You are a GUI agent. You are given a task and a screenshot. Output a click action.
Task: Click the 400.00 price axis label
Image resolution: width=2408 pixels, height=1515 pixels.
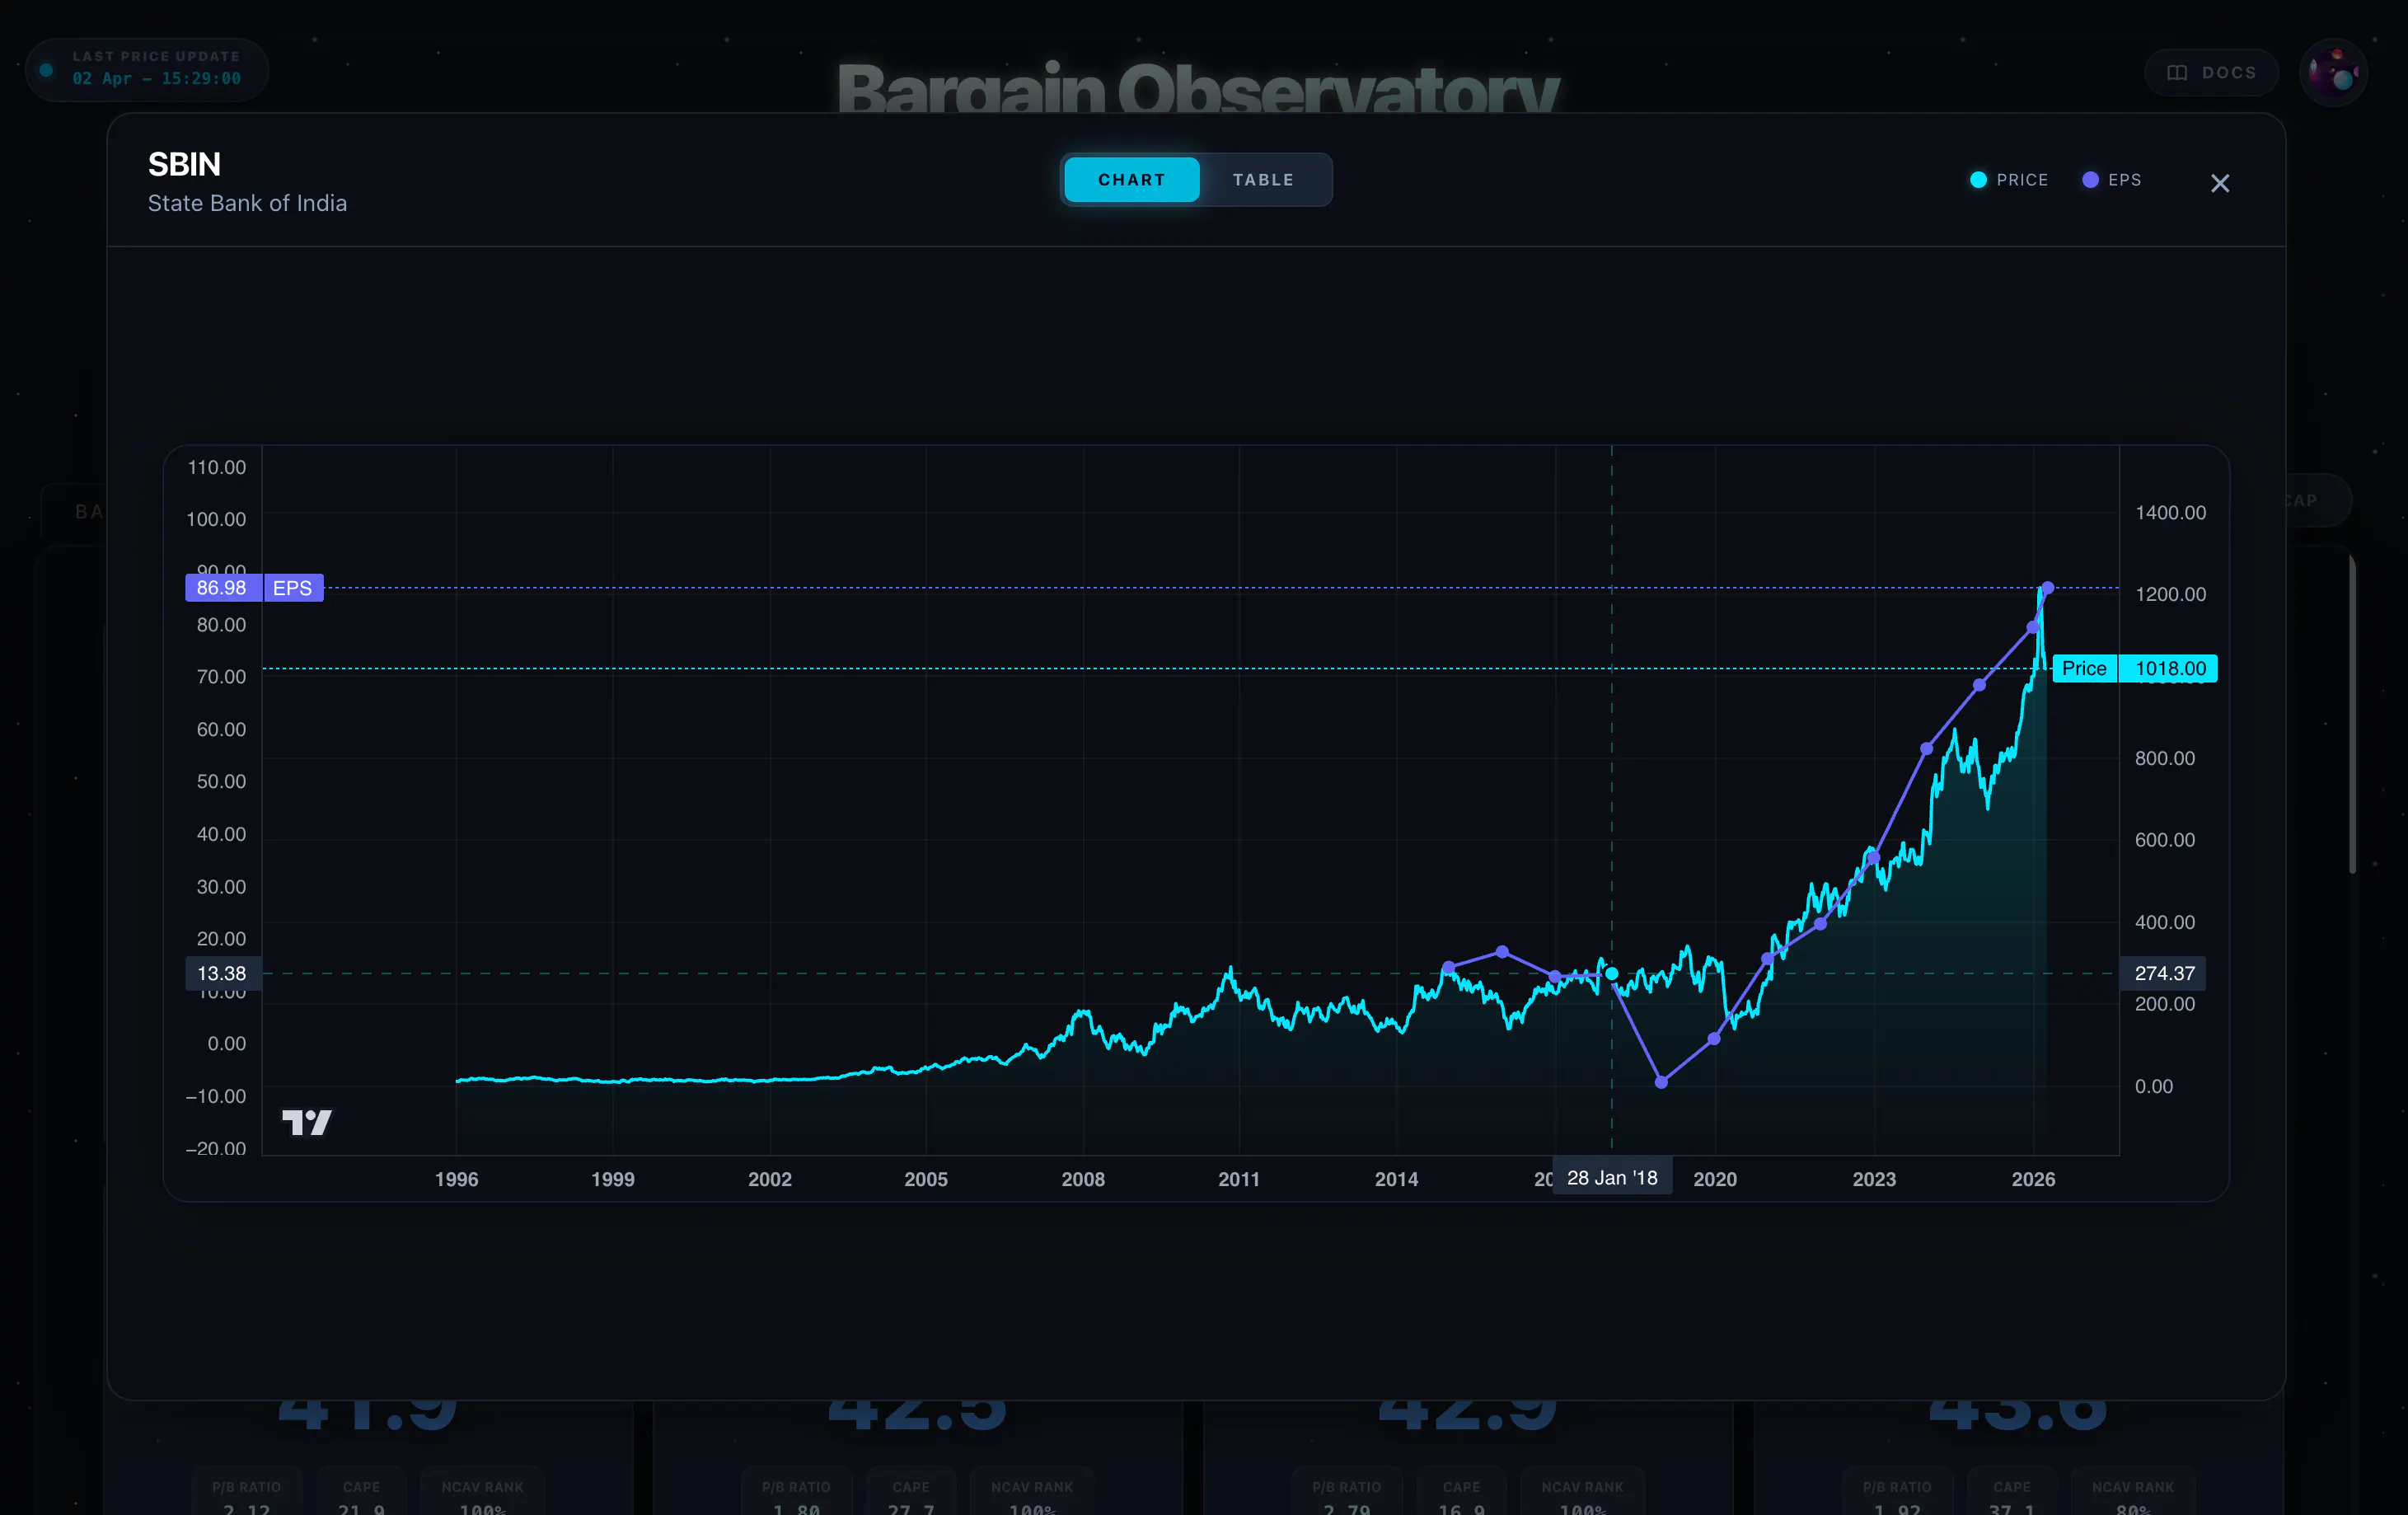2165,922
